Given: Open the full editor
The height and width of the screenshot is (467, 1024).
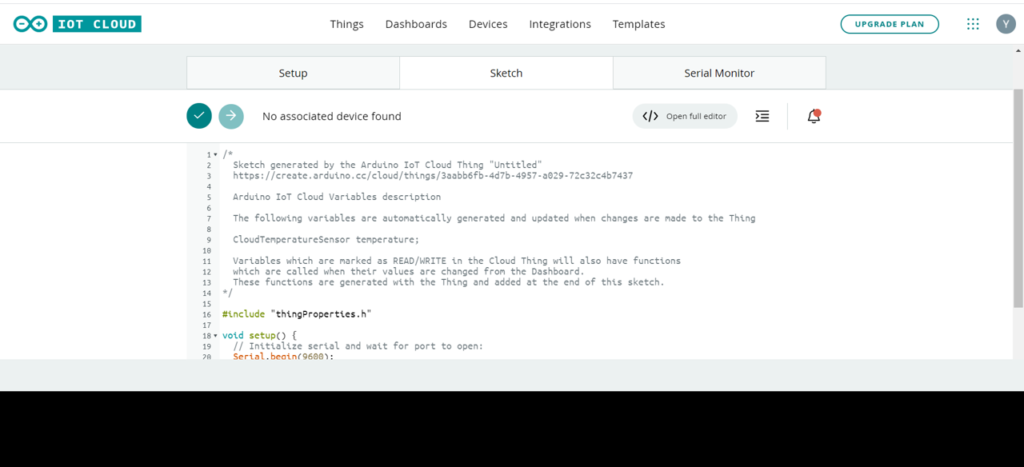Looking at the screenshot, I should (x=685, y=116).
